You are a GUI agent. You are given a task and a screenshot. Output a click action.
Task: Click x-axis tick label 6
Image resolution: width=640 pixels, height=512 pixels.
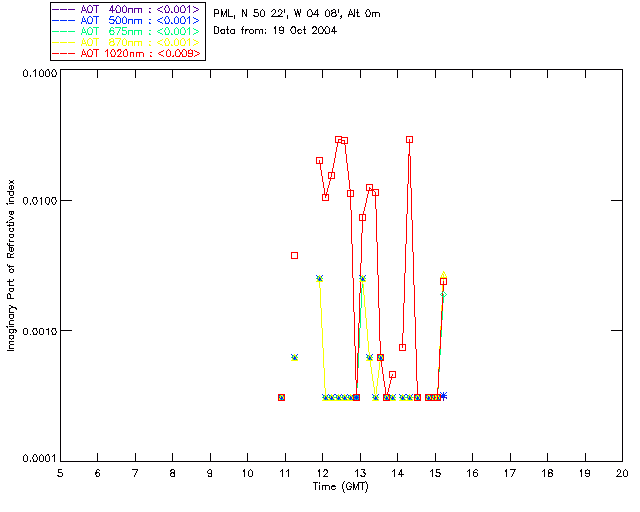click(x=98, y=473)
